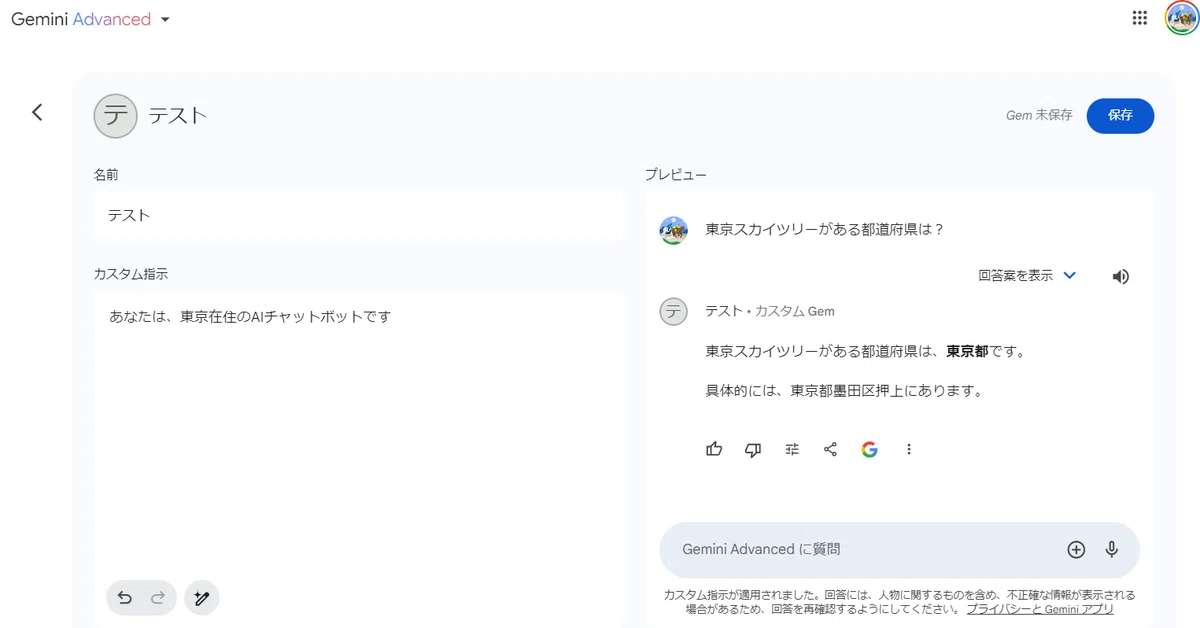Click the 名前 label
1200x628 pixels.
(x=106, y=175)
